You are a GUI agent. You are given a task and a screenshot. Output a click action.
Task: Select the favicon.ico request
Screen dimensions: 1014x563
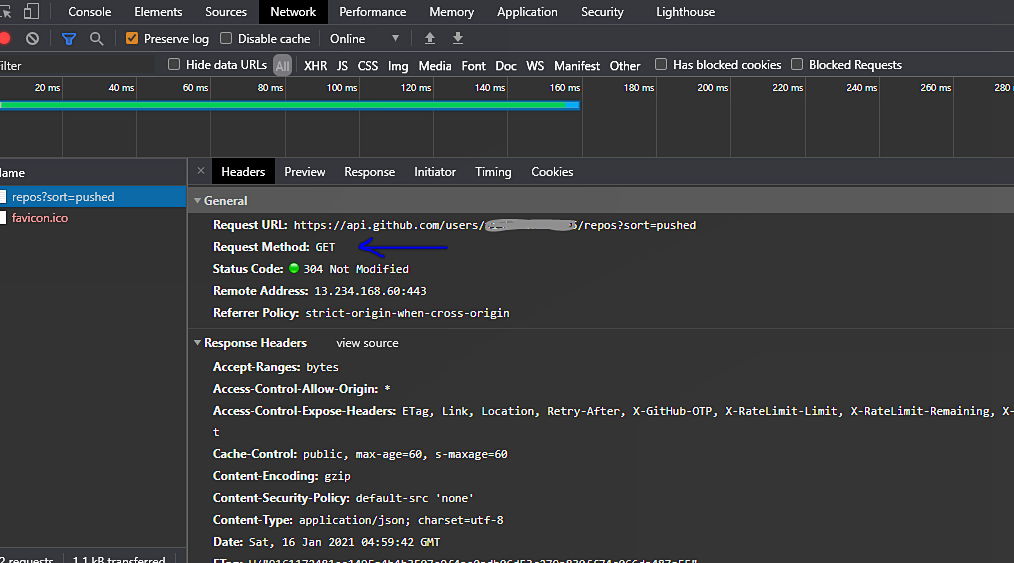pos(40,218)
